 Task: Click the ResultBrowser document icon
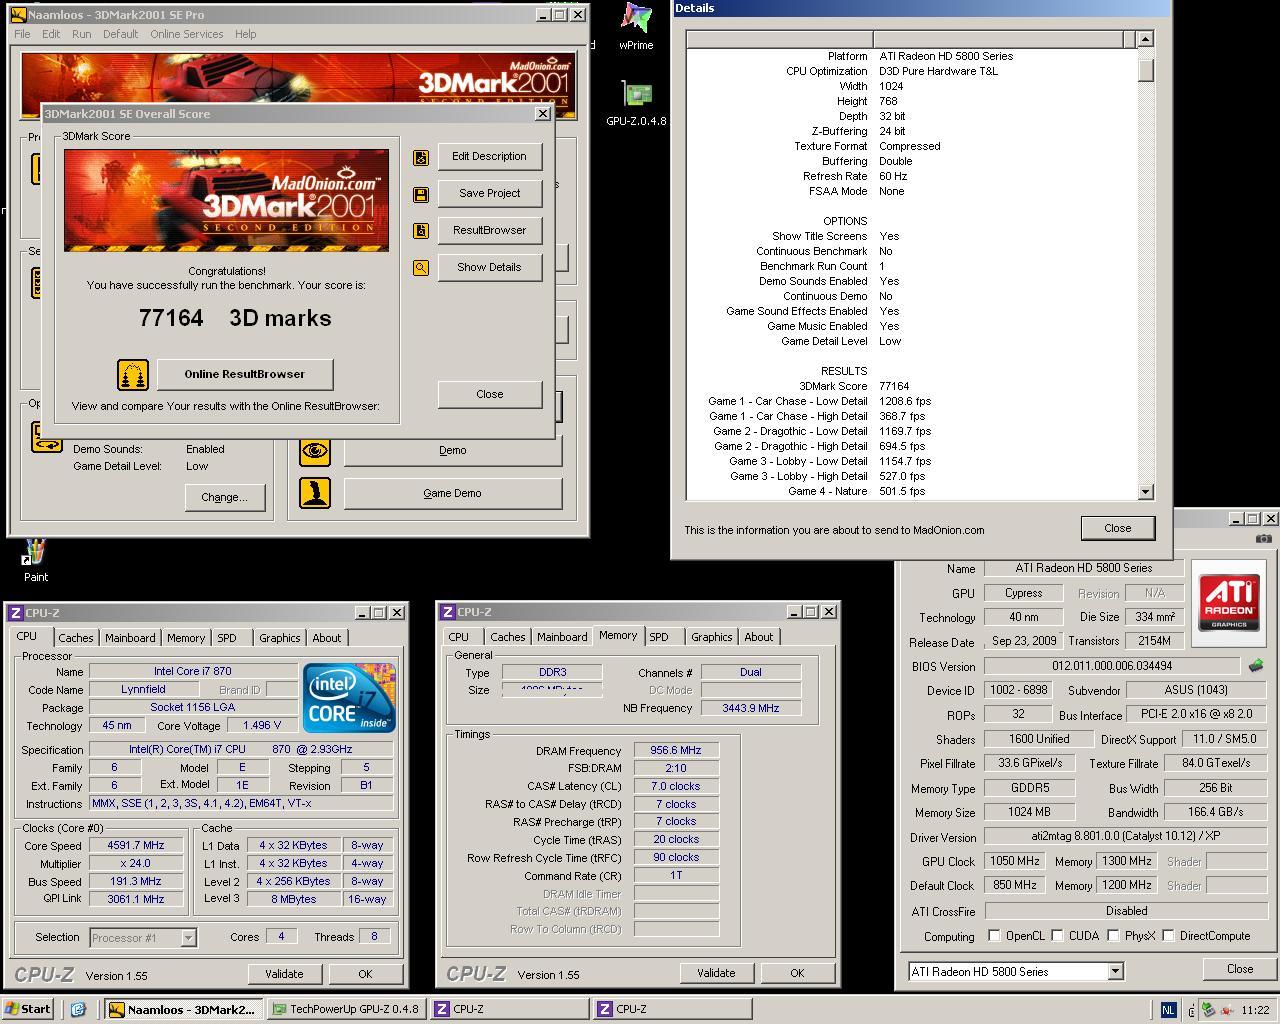pyautogui.click(x=421, y=231)
